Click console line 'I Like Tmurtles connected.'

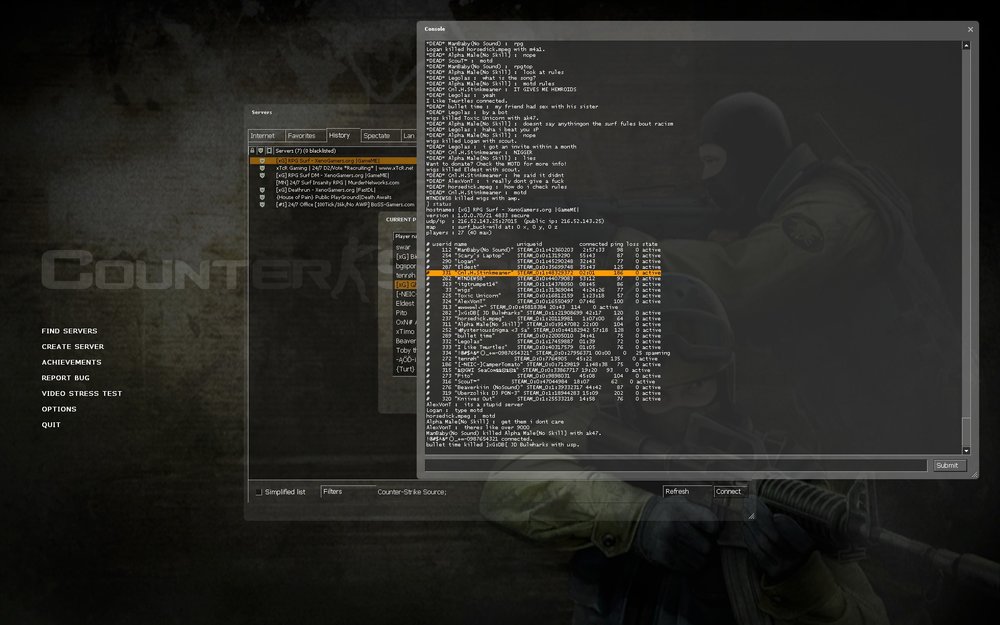pos(467,101)
